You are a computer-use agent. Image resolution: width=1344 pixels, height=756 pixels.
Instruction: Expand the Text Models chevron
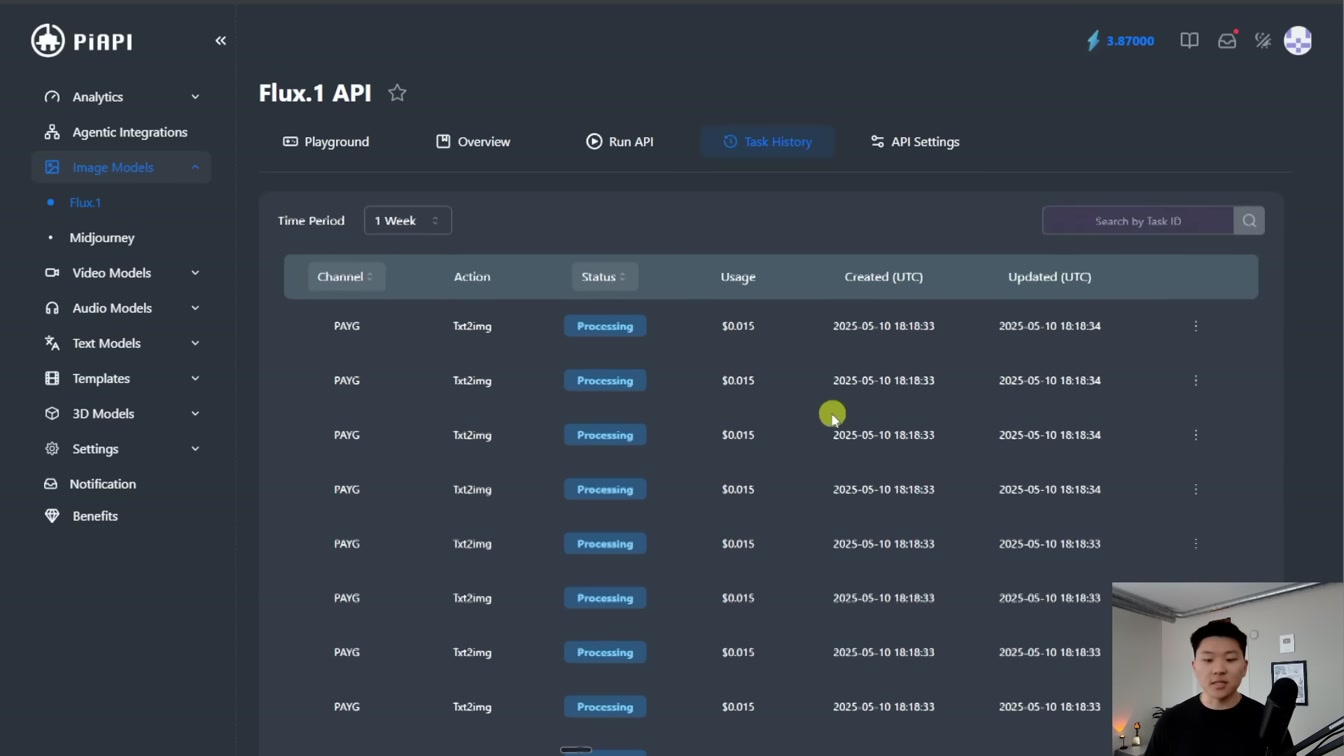pyautogui.click(x=195, y=343)
